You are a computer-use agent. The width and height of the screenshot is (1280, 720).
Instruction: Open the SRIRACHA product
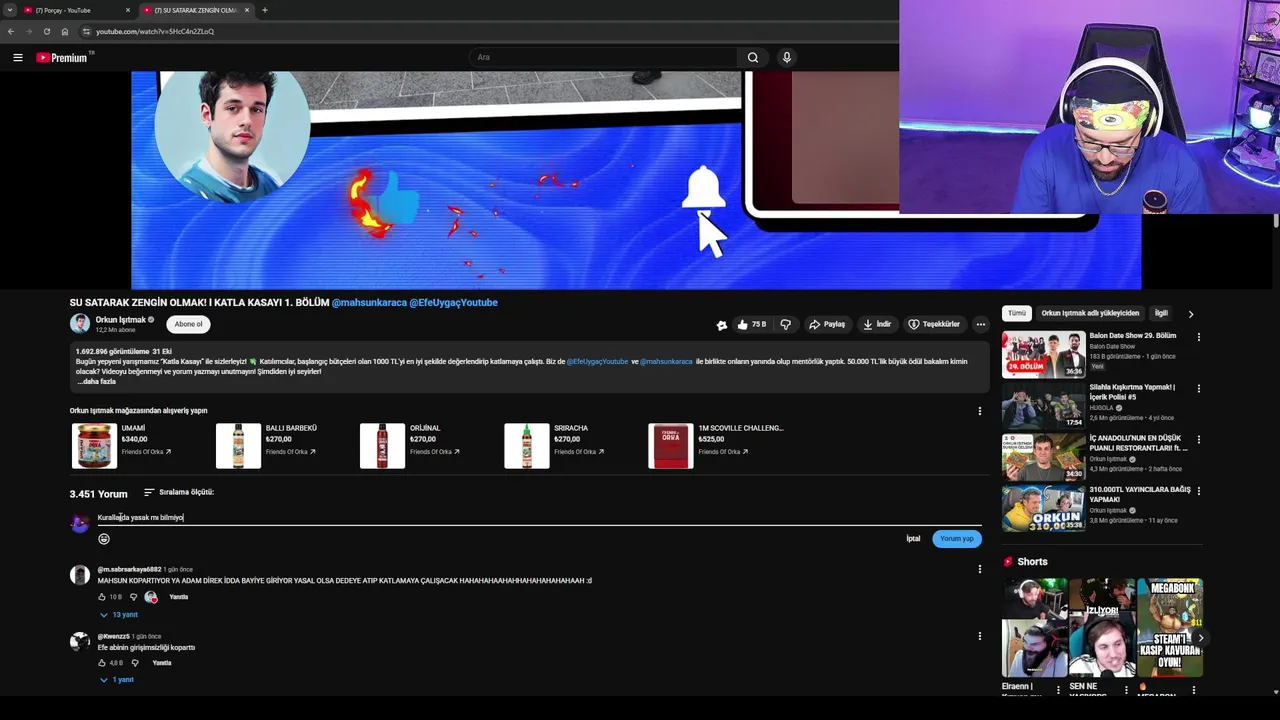click(555, 446)
